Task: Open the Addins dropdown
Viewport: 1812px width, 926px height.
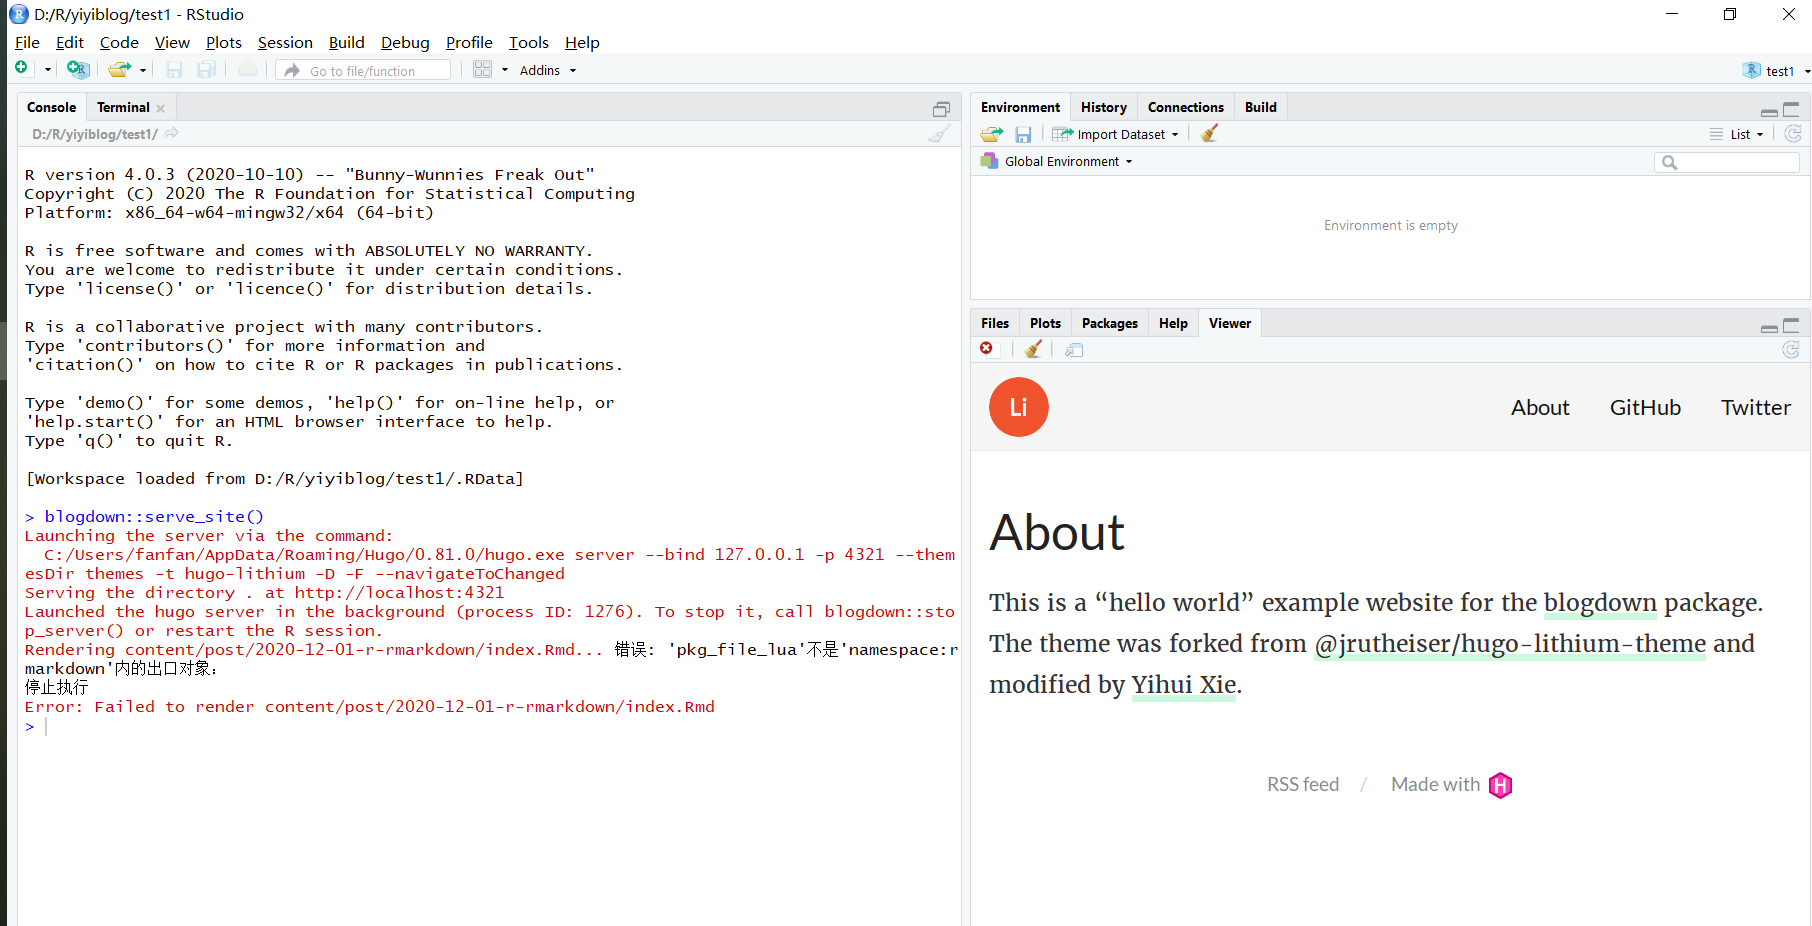Action: coord(548,70)
